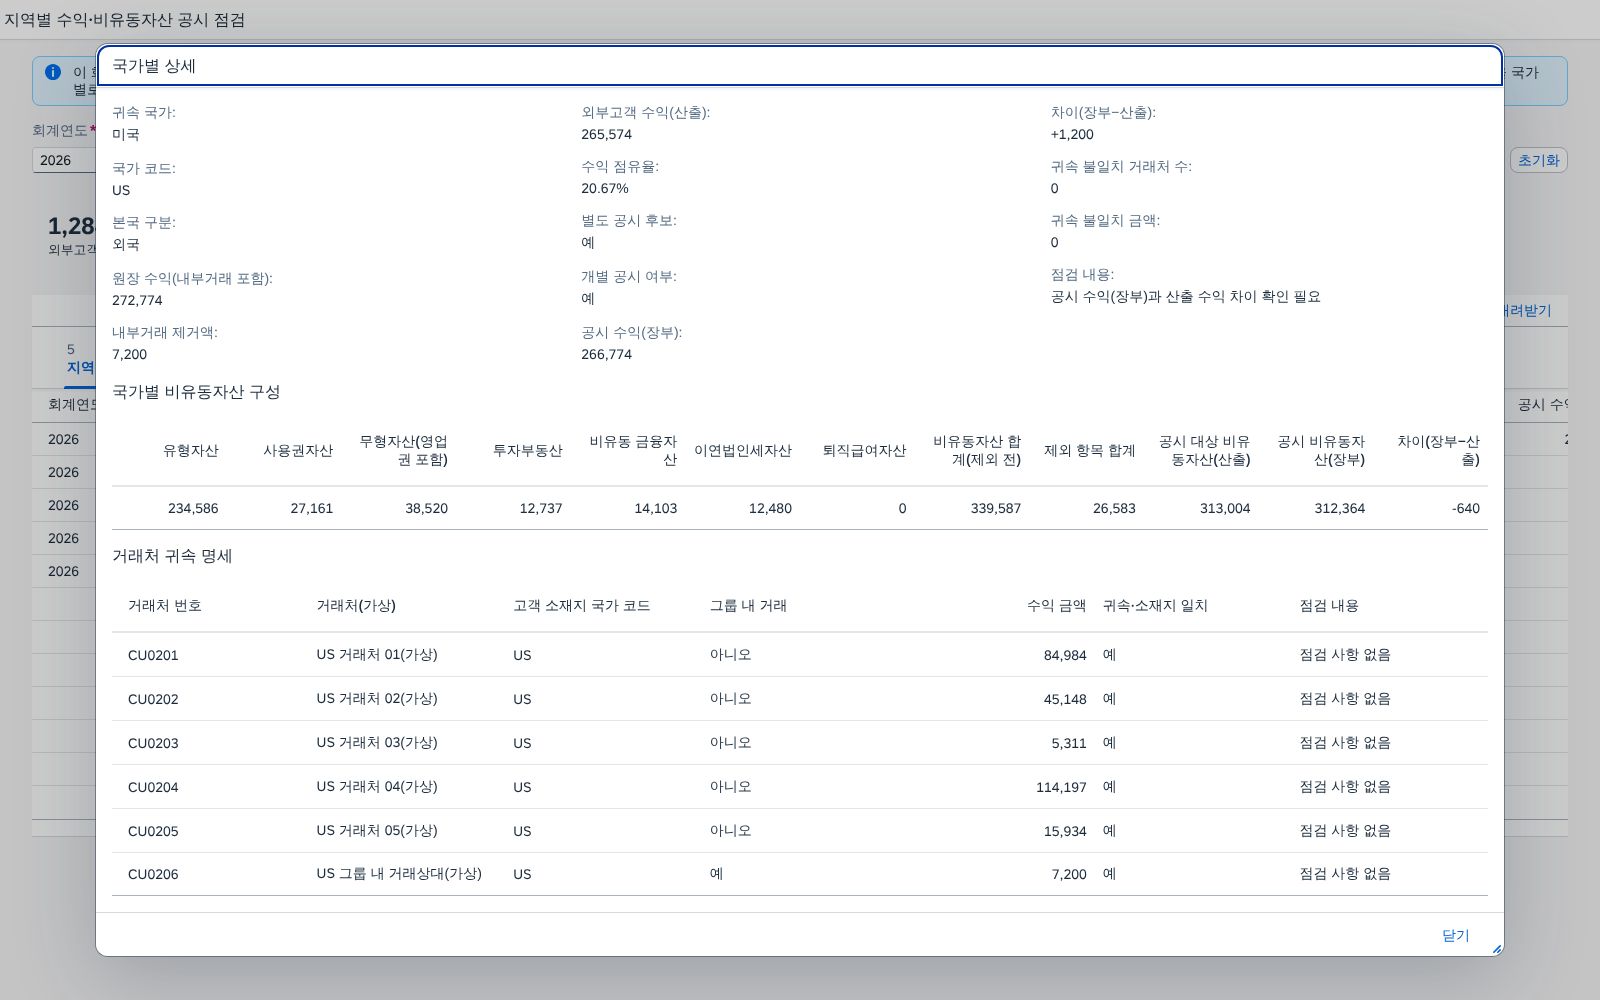1600x1000 pixels.
Task: Click 차이(장부−산출) value +1,200
Action: pyautogui.click(x=1072, y=134)
